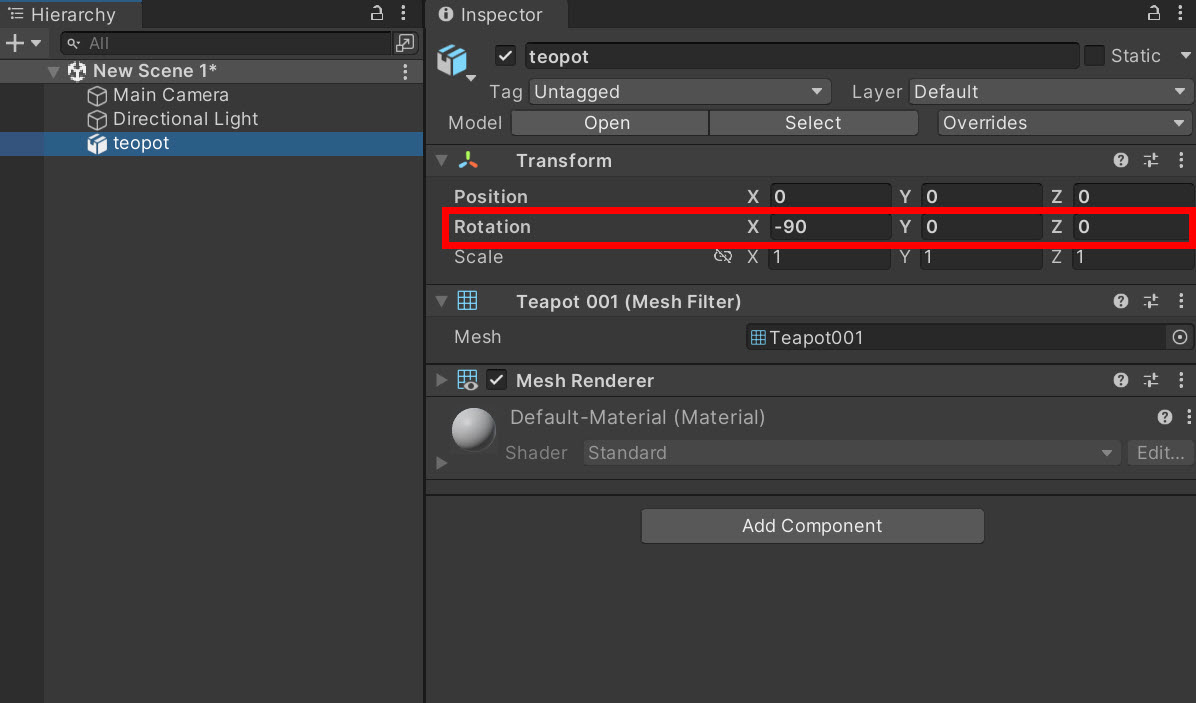Select Main Camera in hierarchy
Screen dimensions: 1196x703
click(170, 95)
